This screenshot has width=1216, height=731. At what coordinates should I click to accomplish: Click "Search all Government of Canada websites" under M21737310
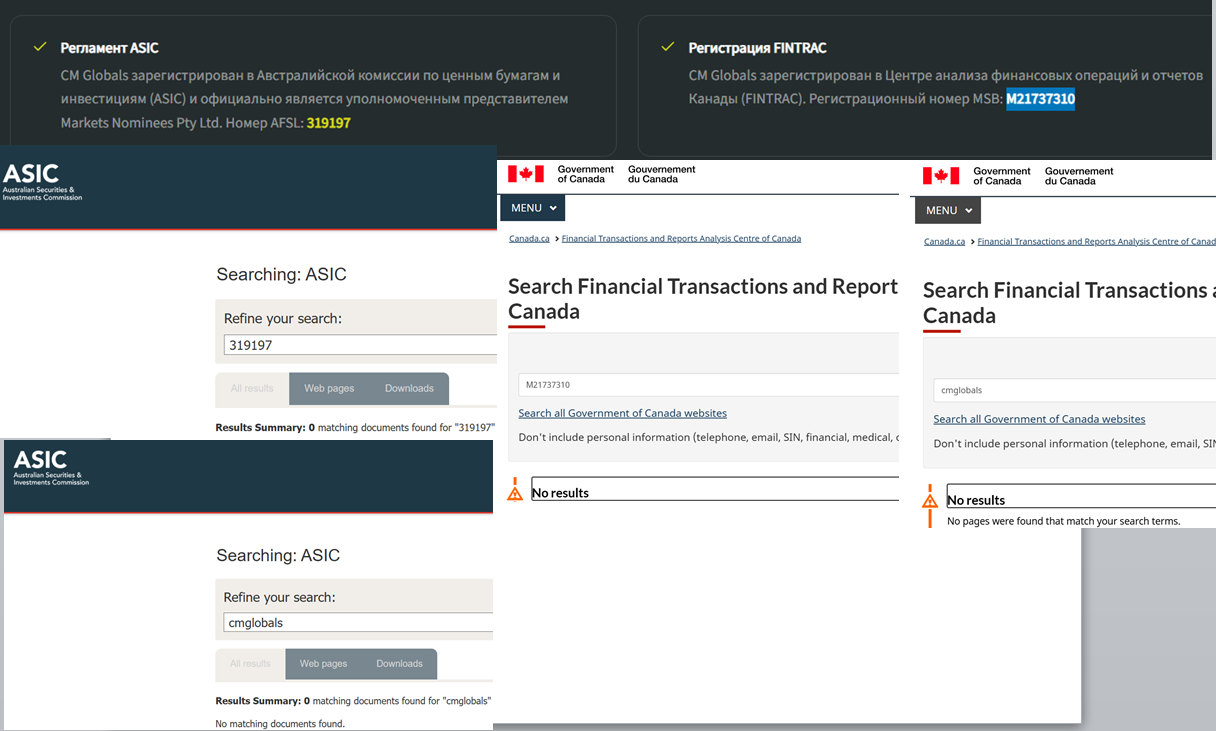622,413
